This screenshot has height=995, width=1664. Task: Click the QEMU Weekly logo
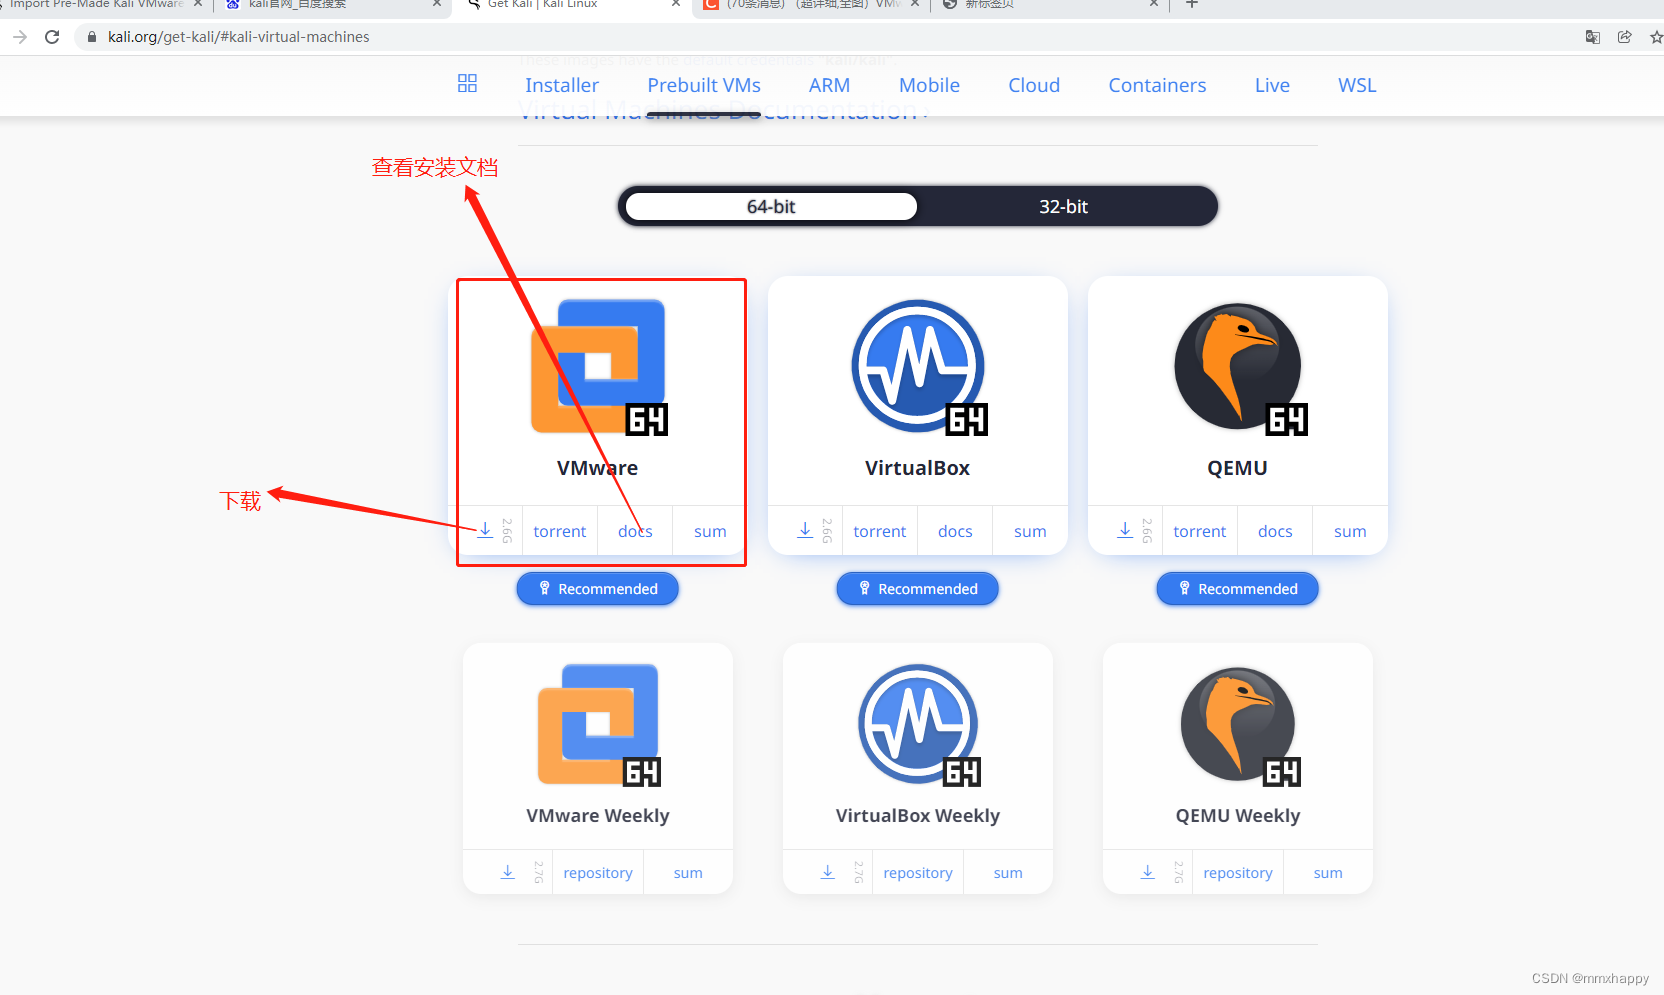tap(1240, 725)
